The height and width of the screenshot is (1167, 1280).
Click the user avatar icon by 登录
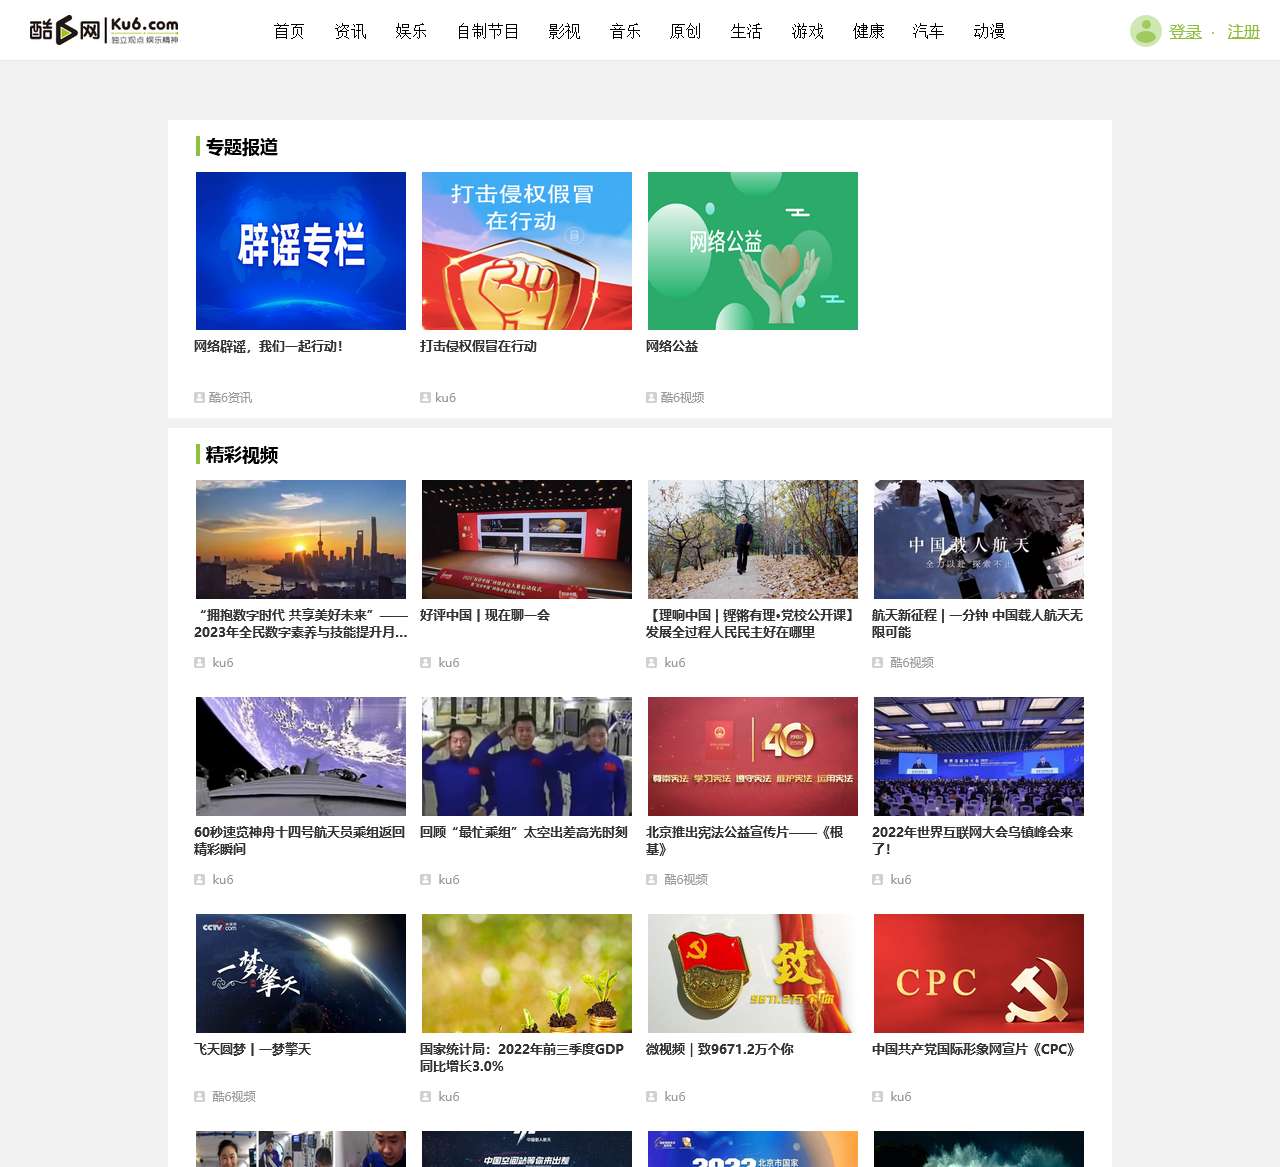(1146, 31)
